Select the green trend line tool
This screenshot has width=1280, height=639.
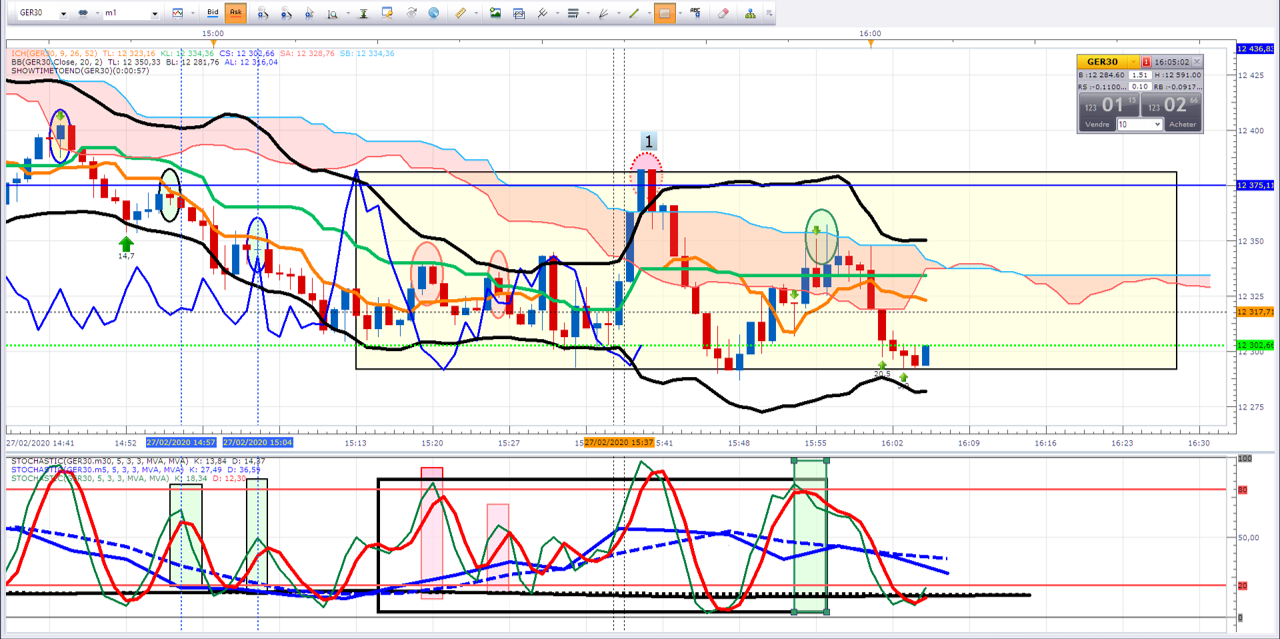pos(633,13)
